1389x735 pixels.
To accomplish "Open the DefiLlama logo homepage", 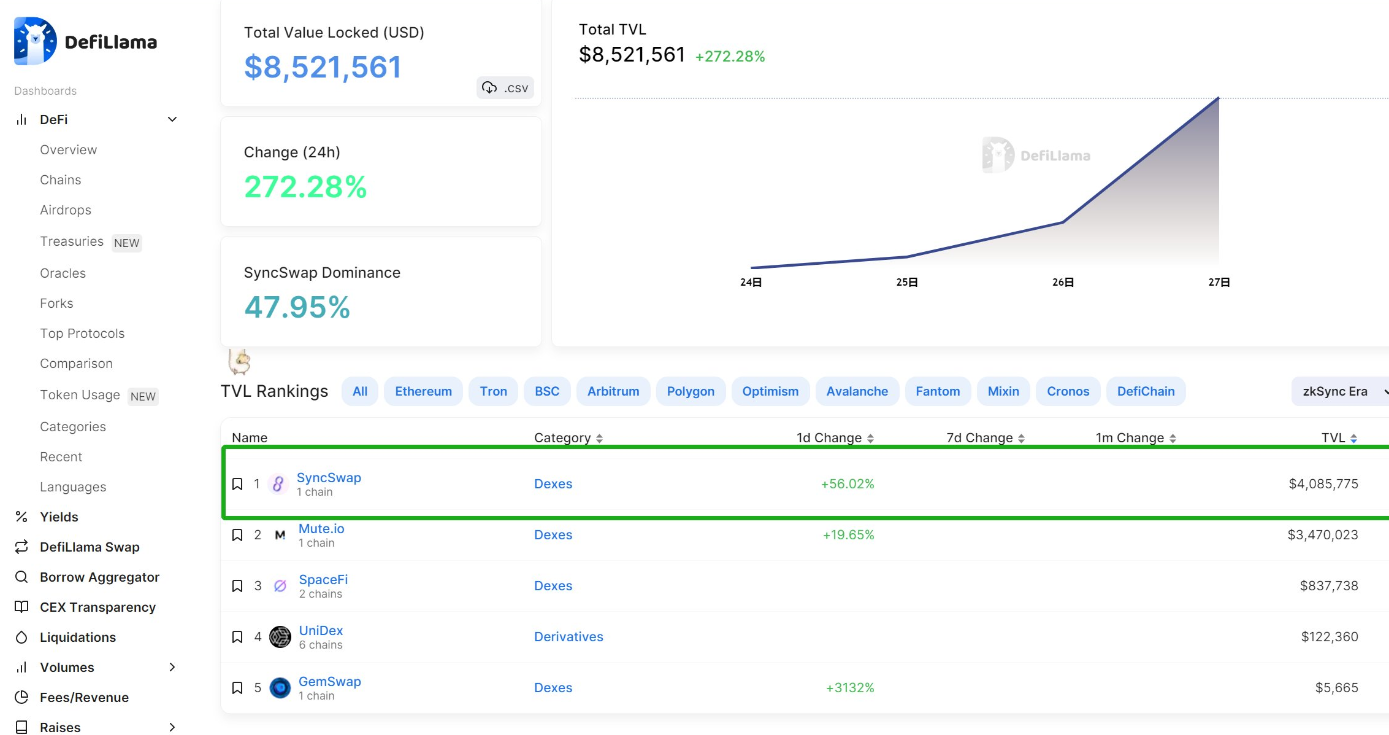I will 85,41.
